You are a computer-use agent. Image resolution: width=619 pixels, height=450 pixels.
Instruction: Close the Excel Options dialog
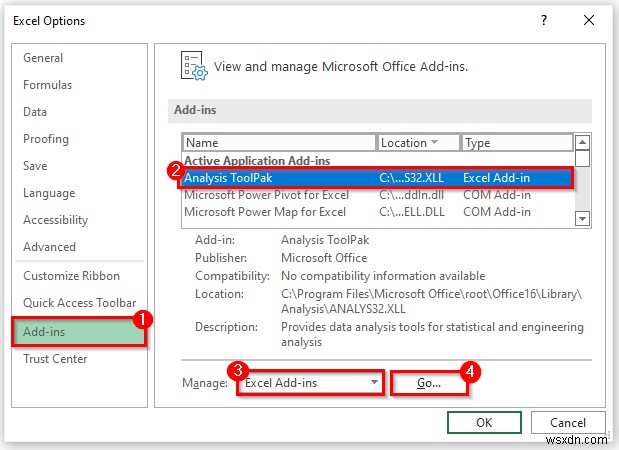[589, 20]
